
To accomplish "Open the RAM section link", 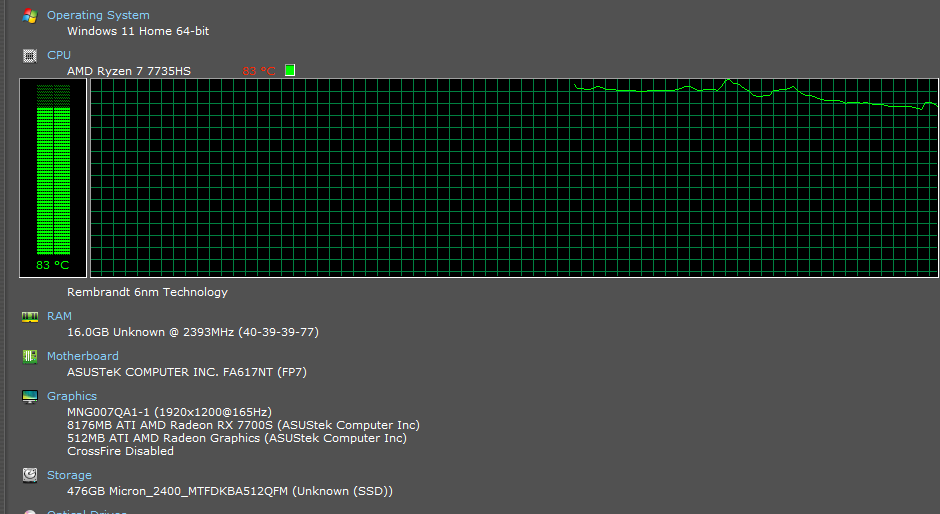I will [x=59, y=316].
